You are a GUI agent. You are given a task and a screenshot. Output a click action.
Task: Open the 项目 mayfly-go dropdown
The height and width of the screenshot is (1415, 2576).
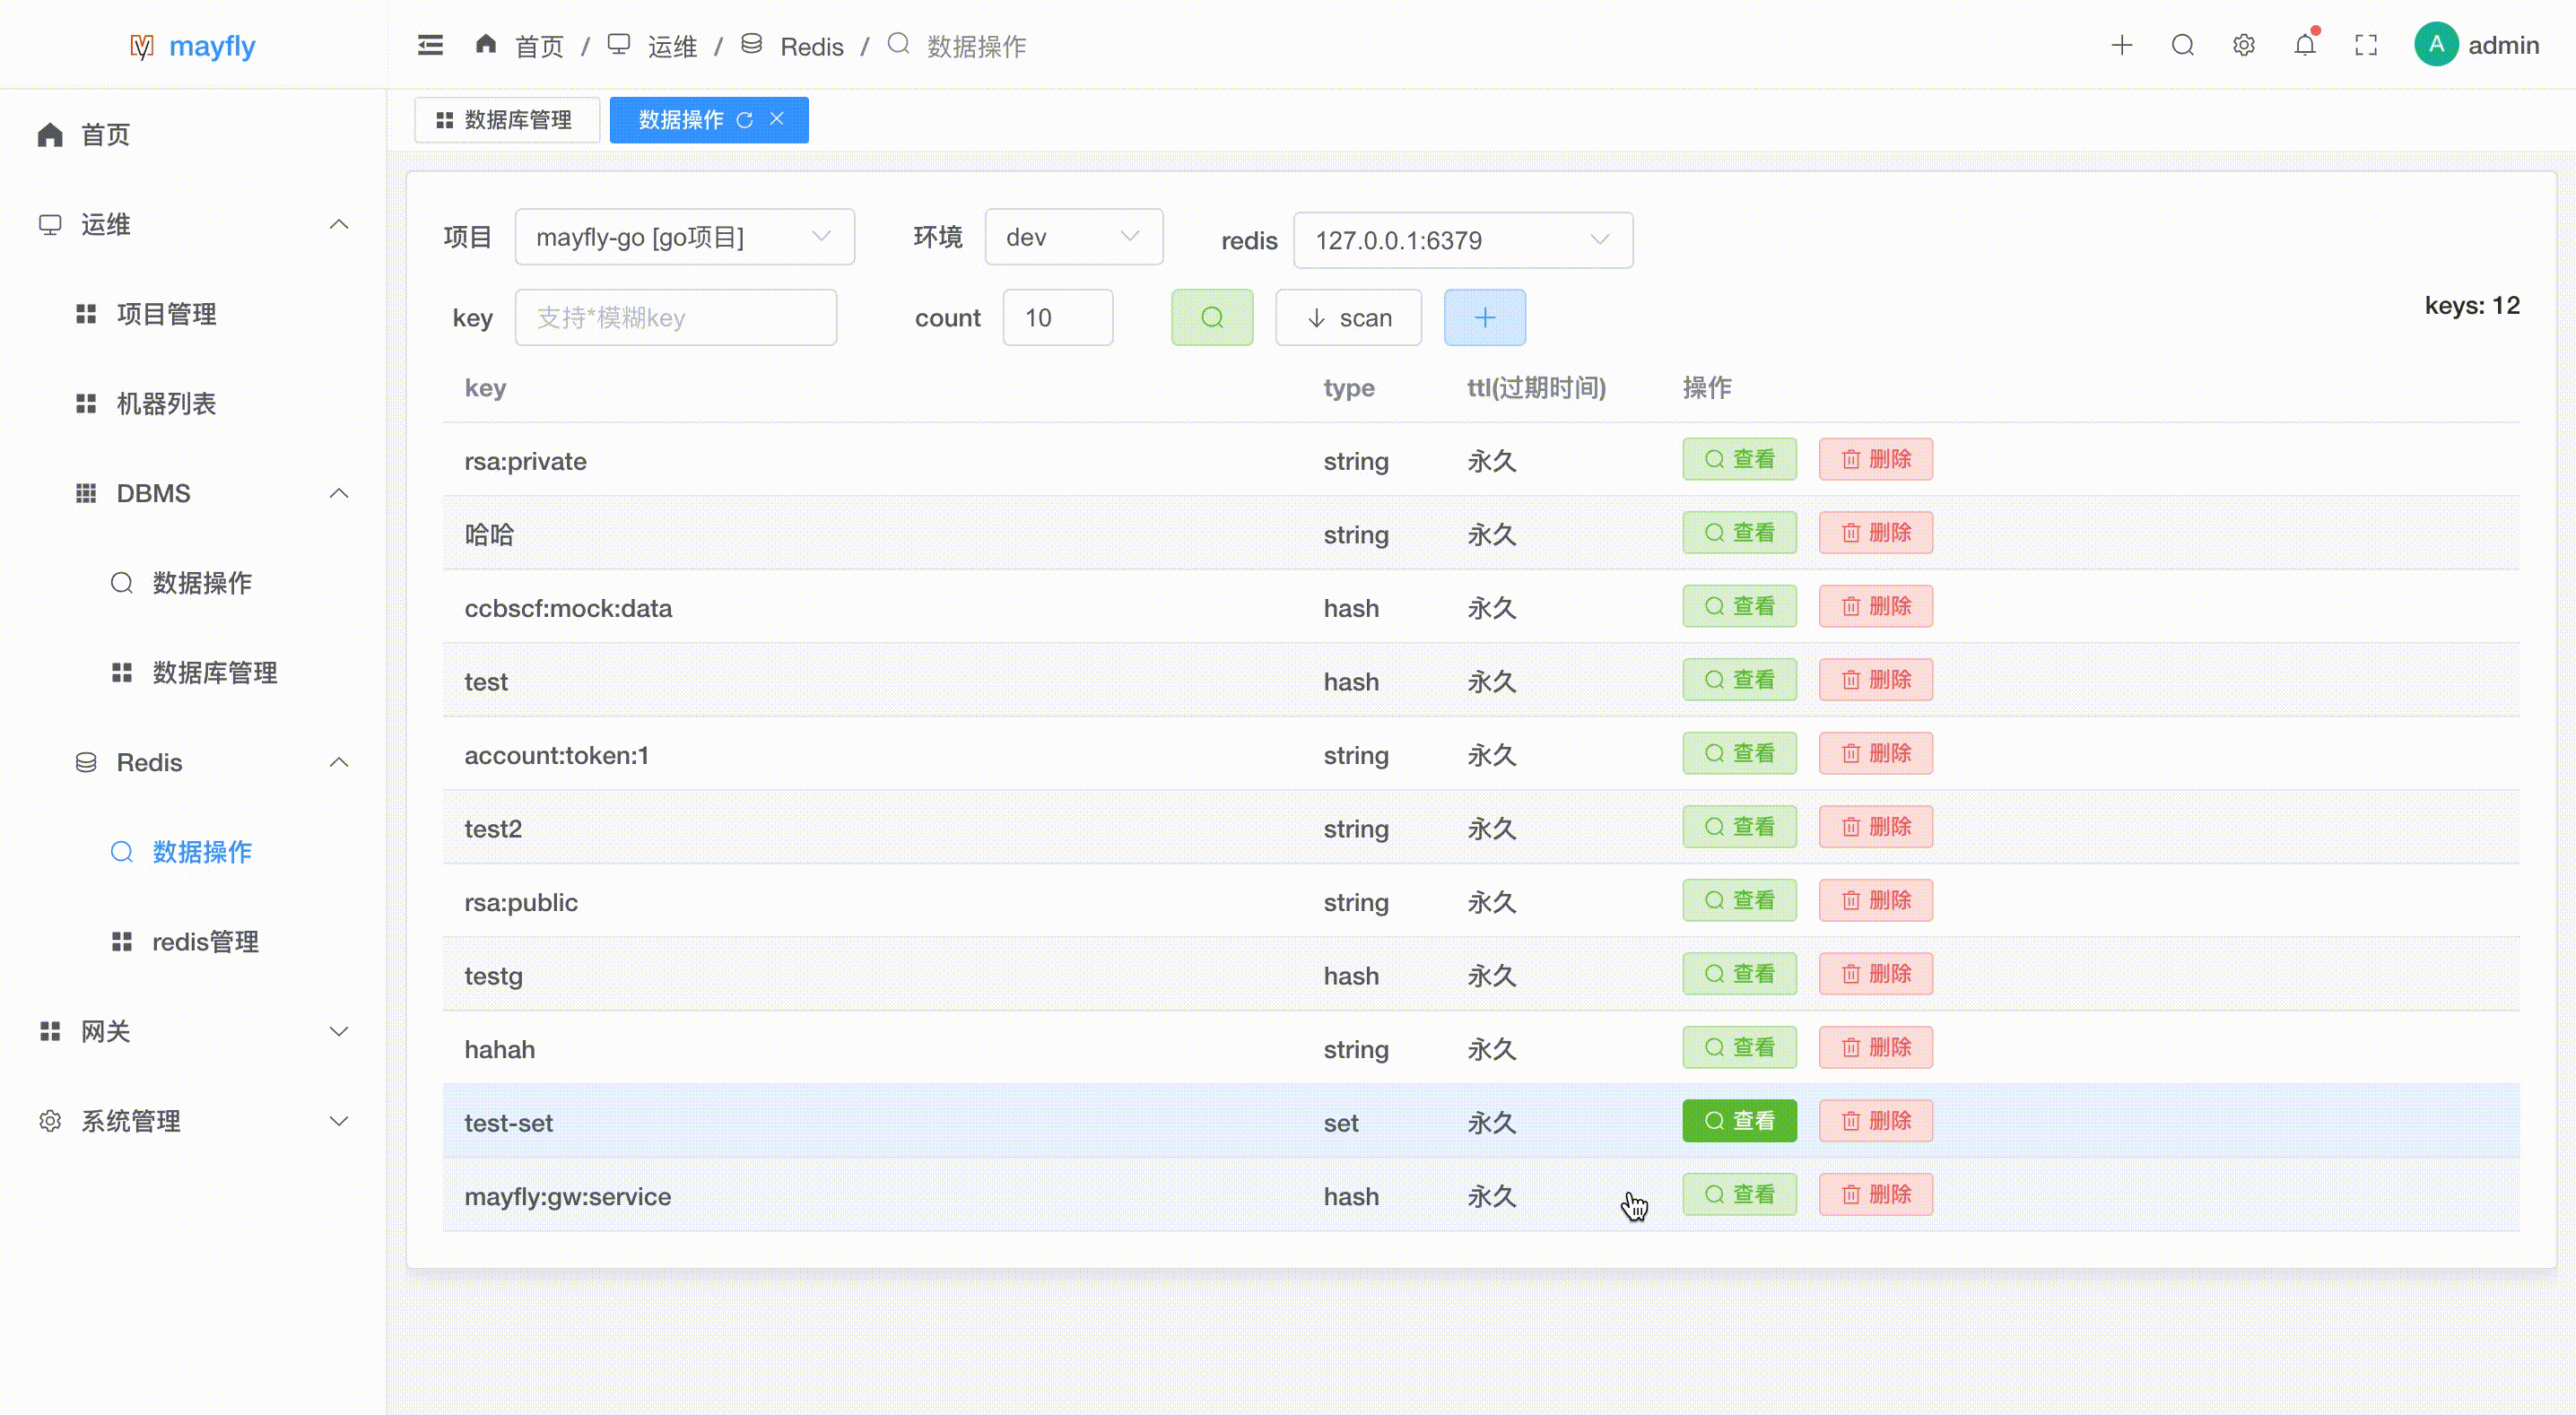point(684,237)
